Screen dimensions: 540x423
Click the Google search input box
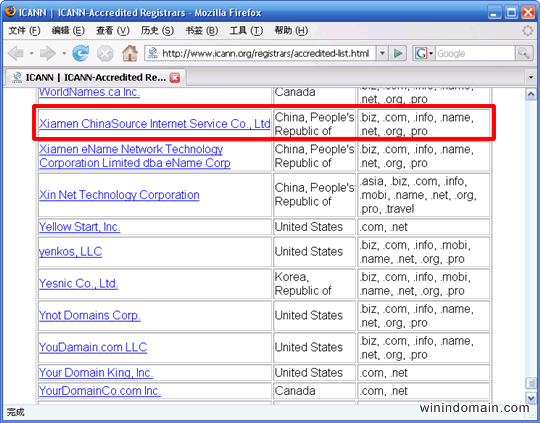(x=475, y=53)
